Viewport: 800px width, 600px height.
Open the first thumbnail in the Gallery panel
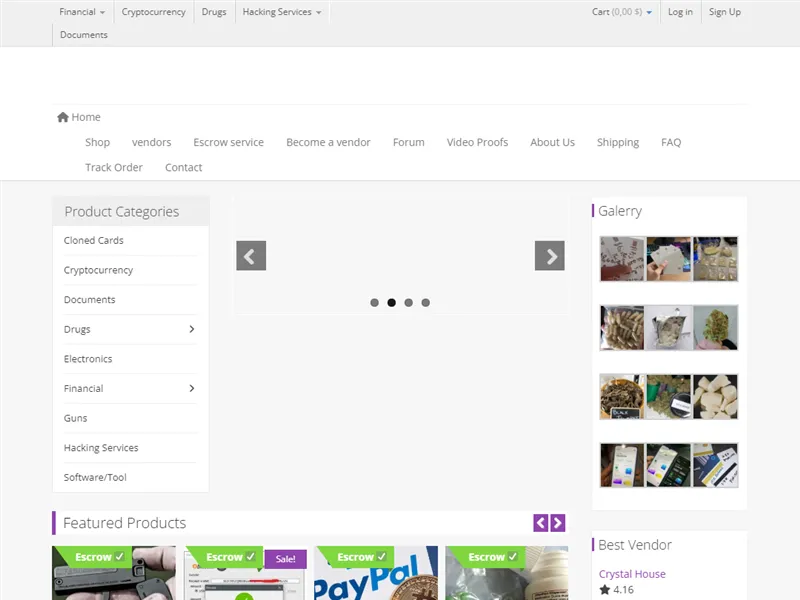tap(622, 259)
